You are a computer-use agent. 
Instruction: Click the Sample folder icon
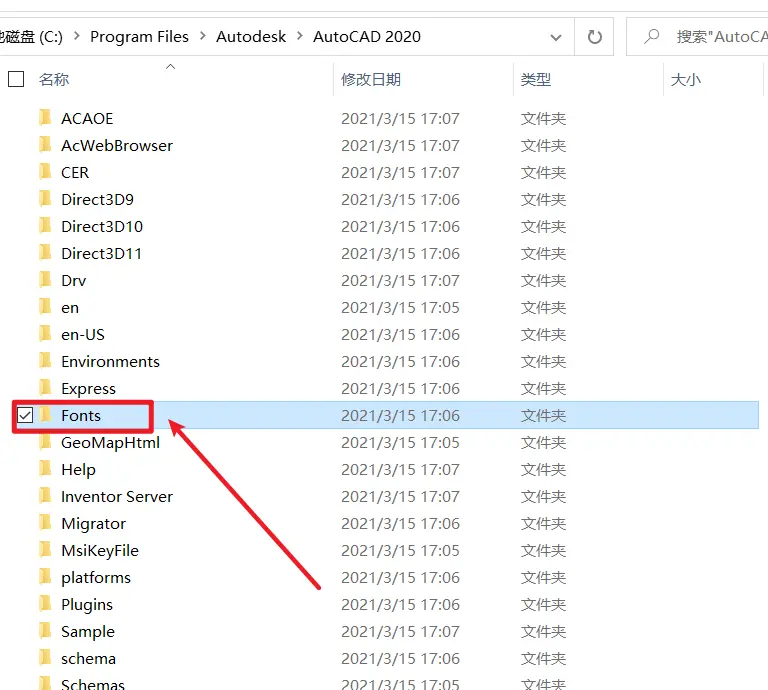click(x=45, y=631)
